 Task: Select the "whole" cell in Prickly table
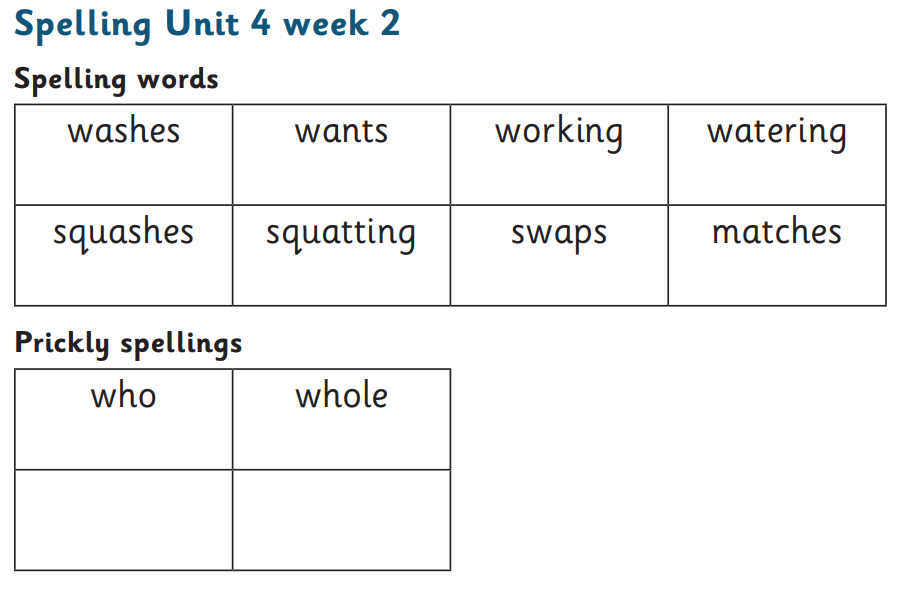point(341,418)
